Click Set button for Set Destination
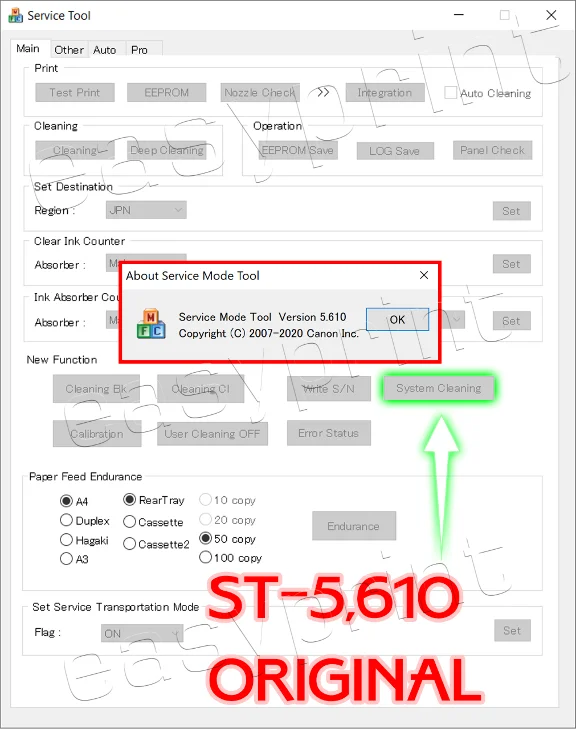Screen dimensions: 576x729 pyautogui.click(x=511, y=211)
